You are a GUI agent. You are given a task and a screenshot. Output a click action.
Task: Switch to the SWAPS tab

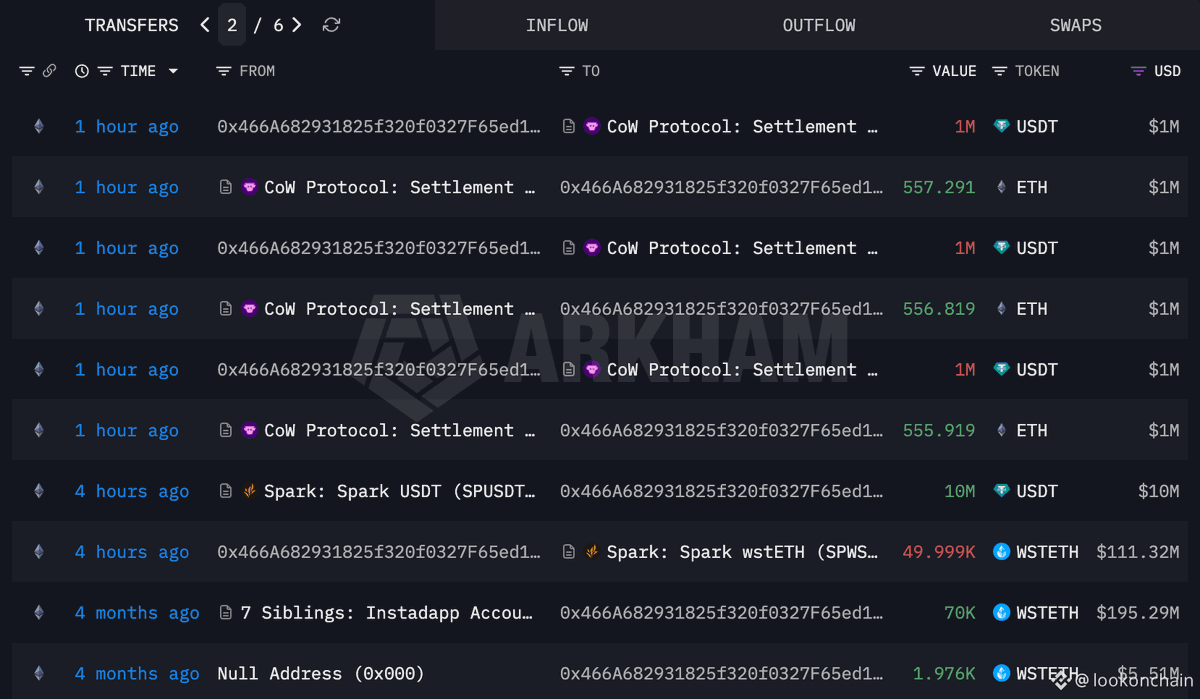pos(1076,25)
